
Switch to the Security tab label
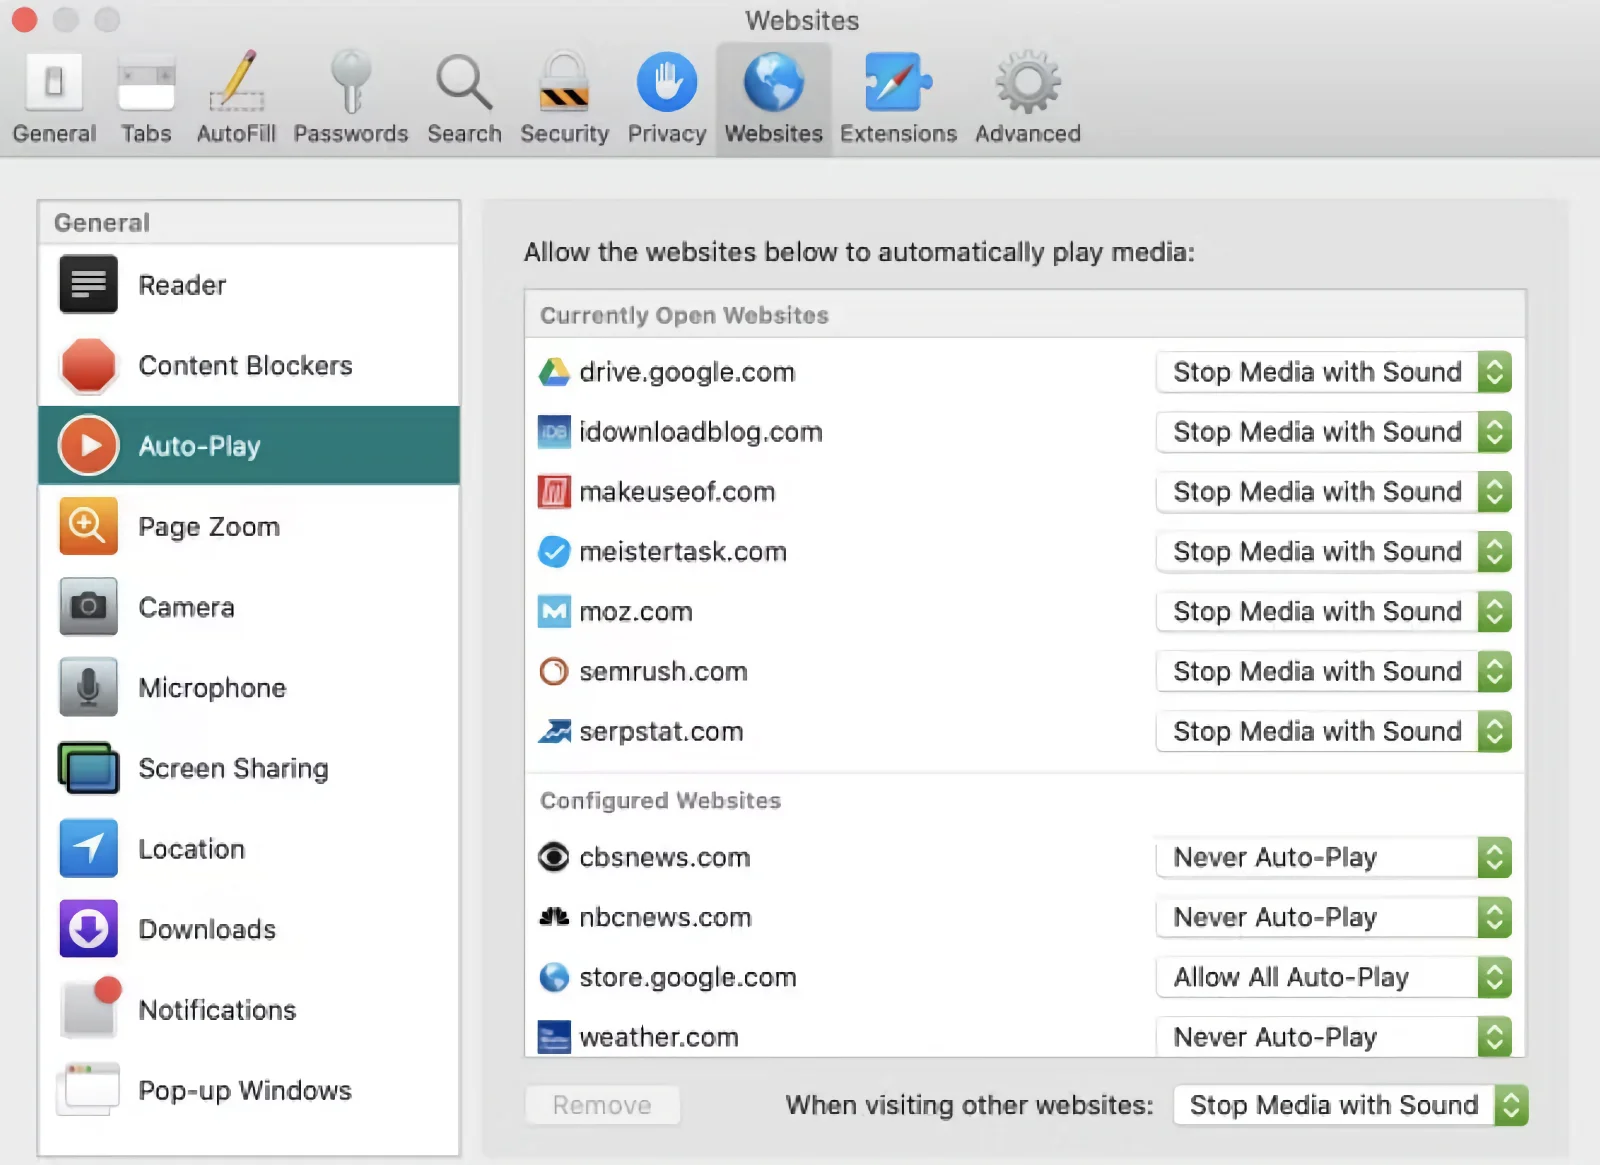[x=564, y=134]
